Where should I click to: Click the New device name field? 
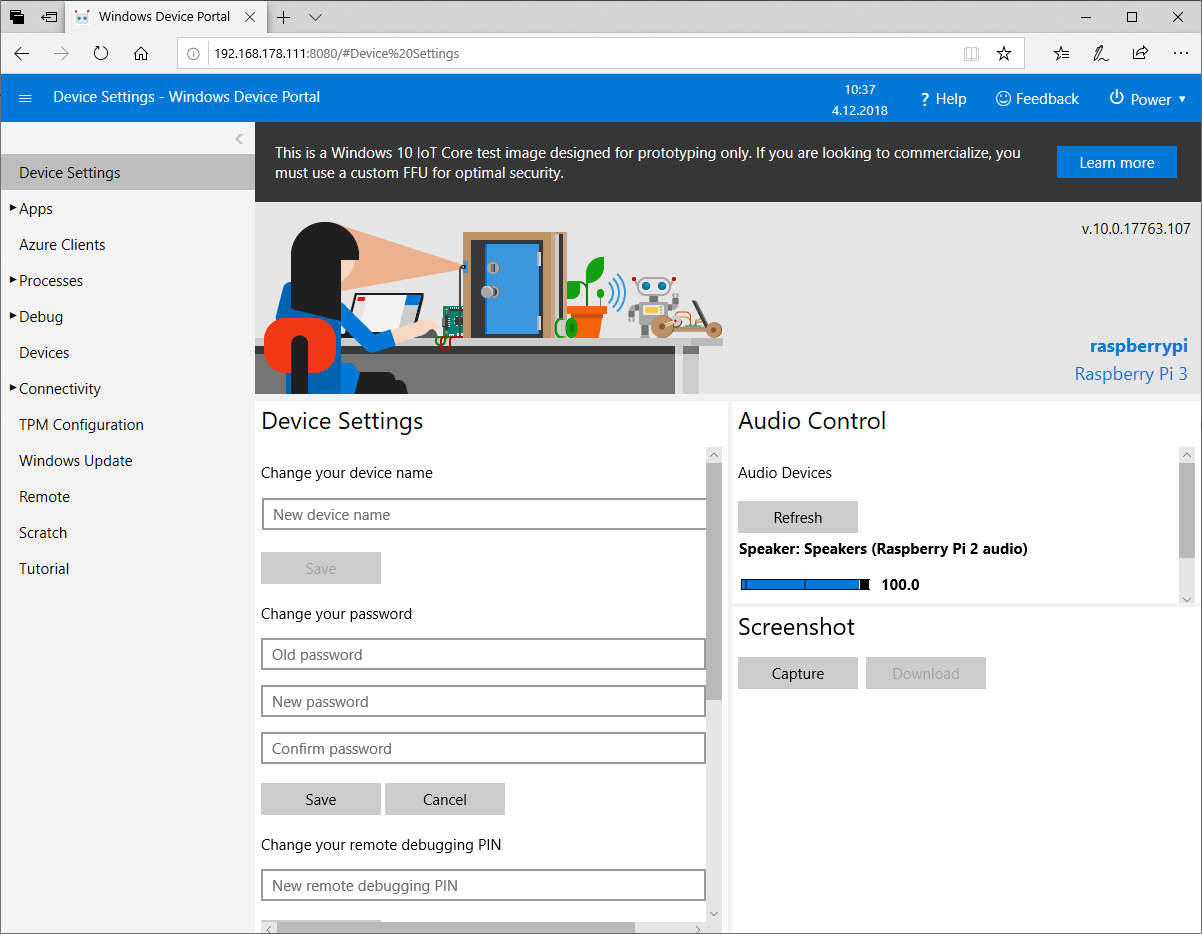(484, 514)
